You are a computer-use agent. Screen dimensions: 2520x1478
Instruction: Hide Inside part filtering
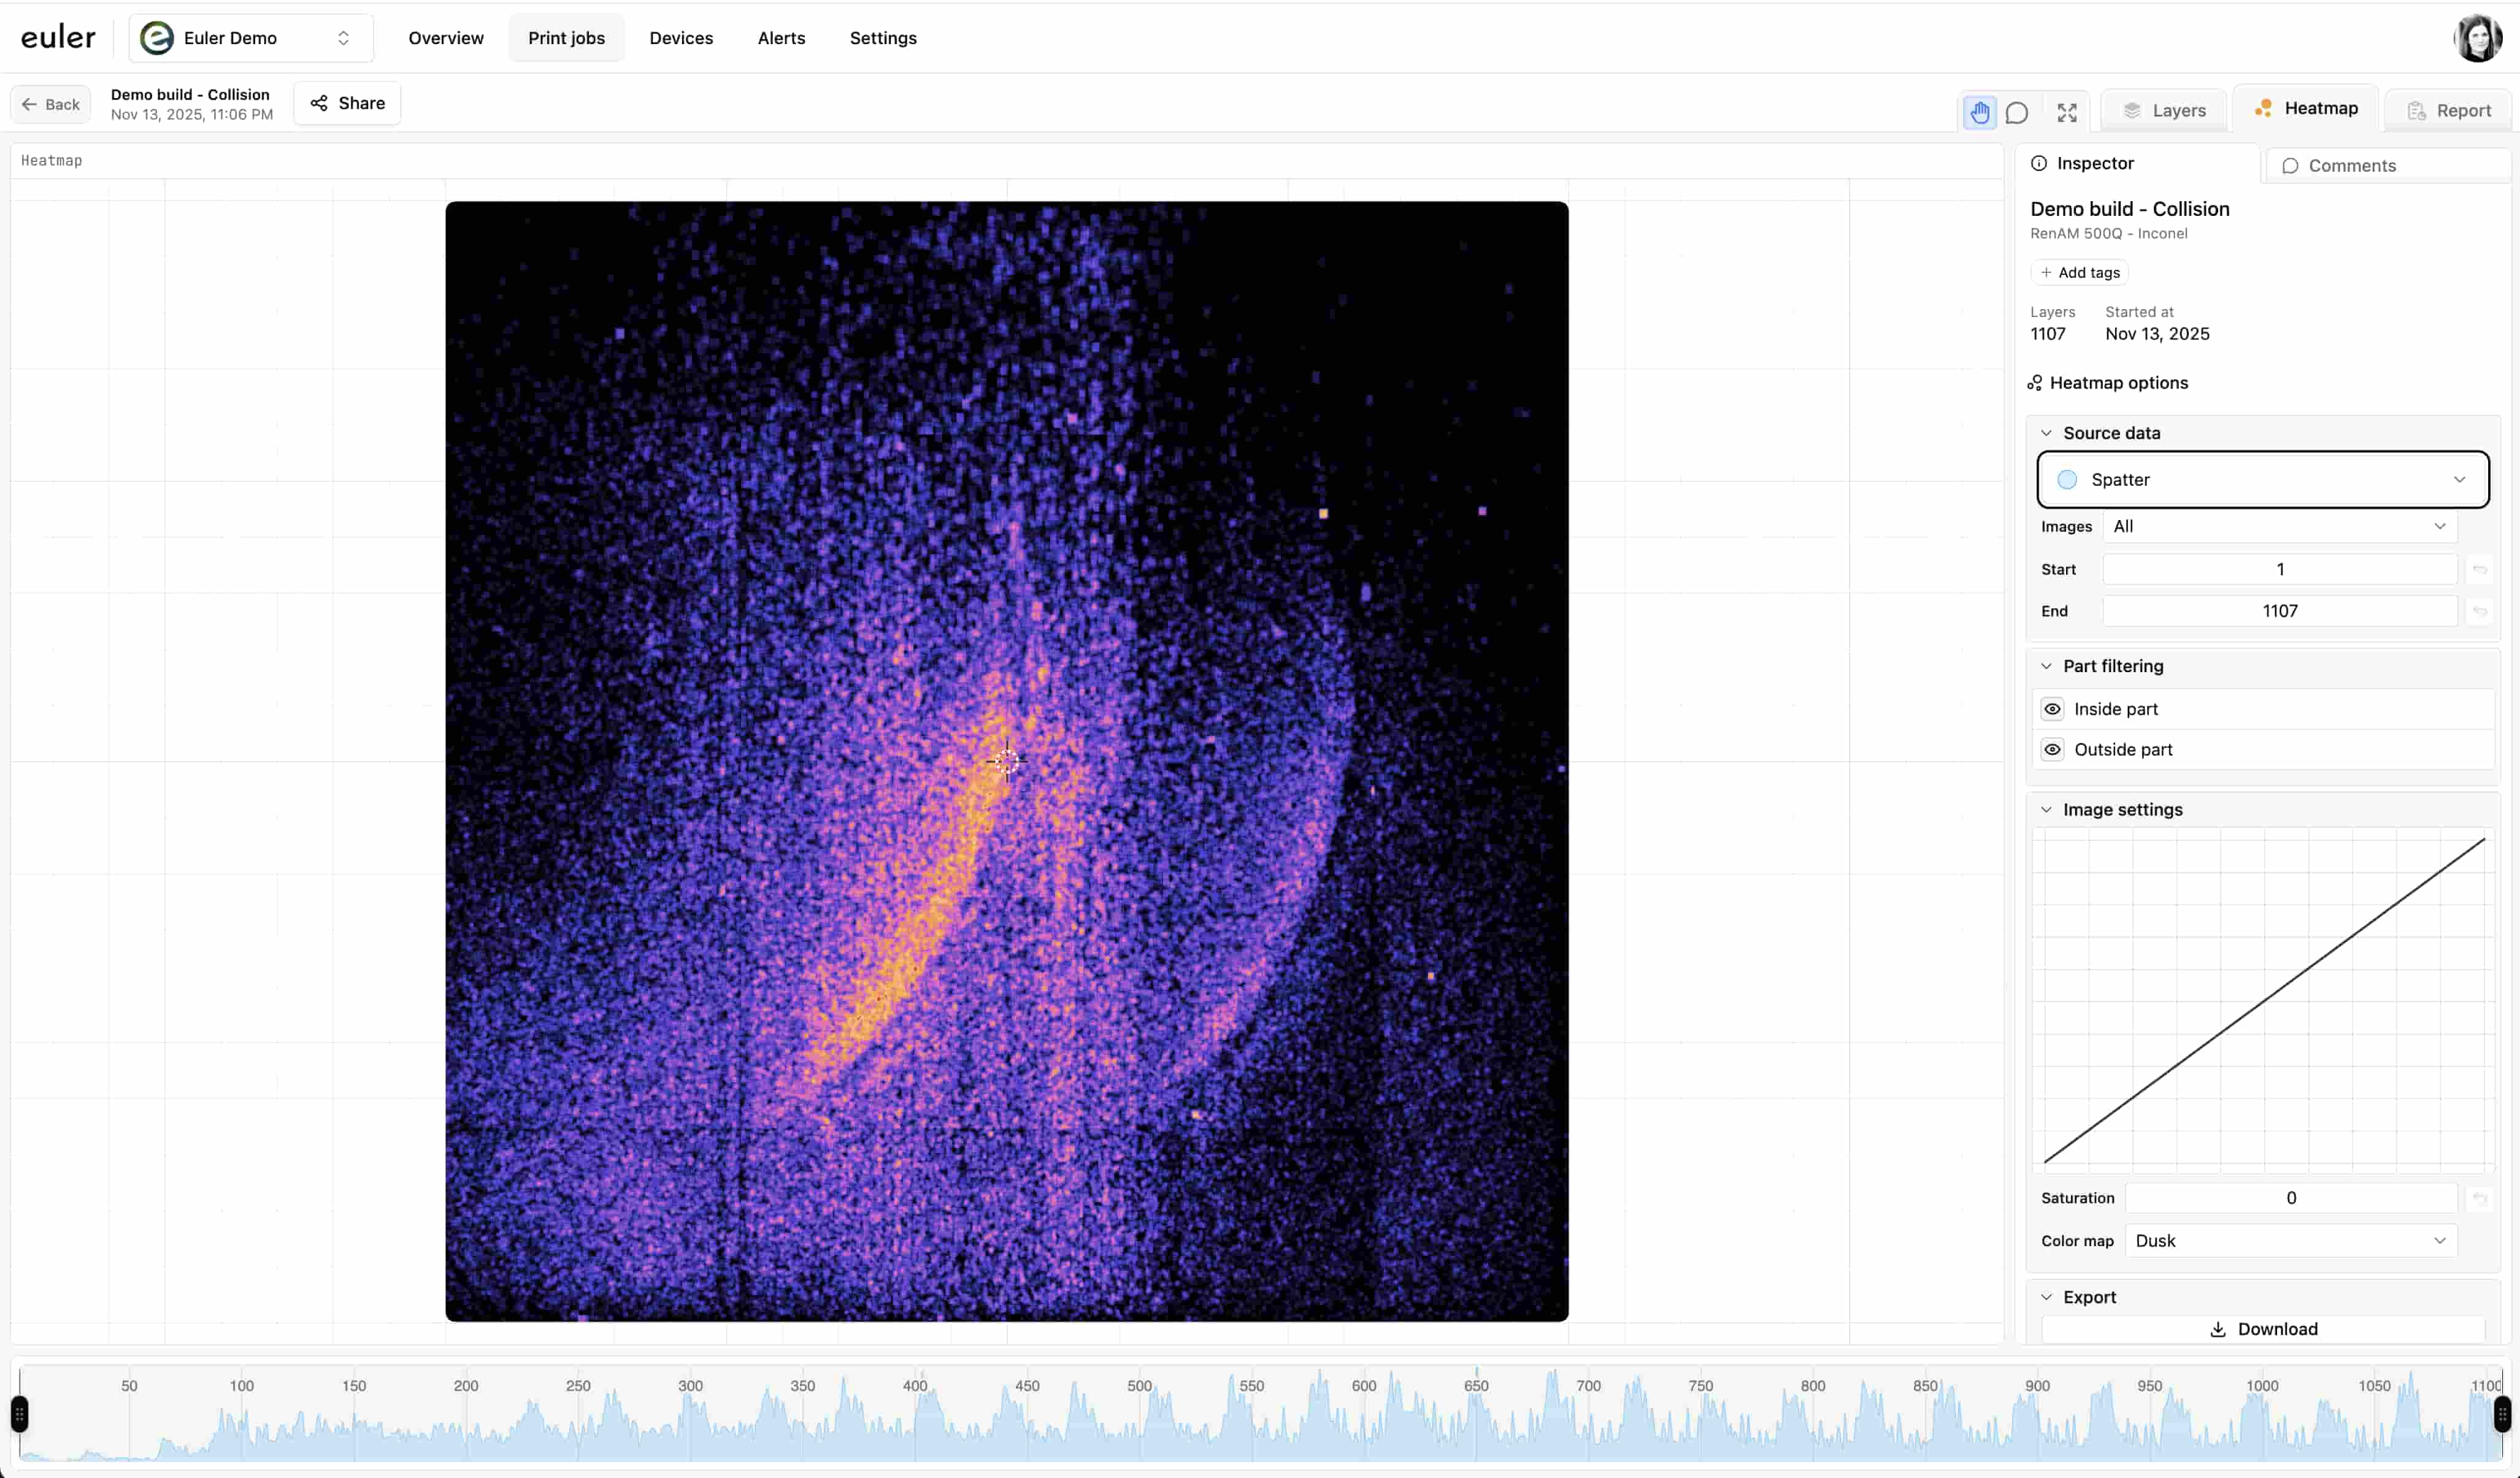click(2053, 708)
